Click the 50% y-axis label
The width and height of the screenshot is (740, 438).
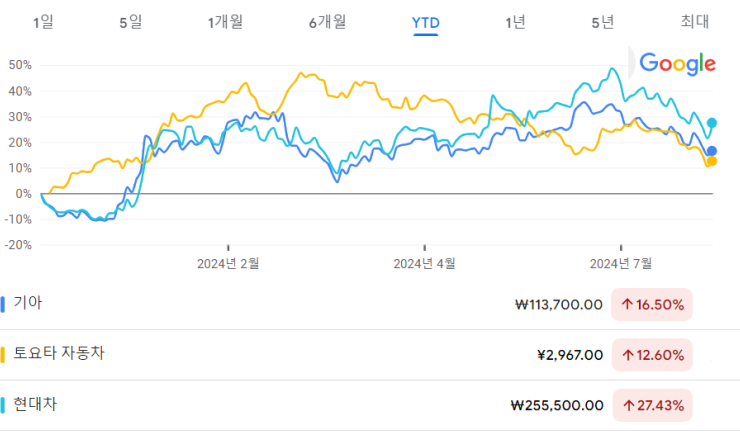(x=20, y=65)
